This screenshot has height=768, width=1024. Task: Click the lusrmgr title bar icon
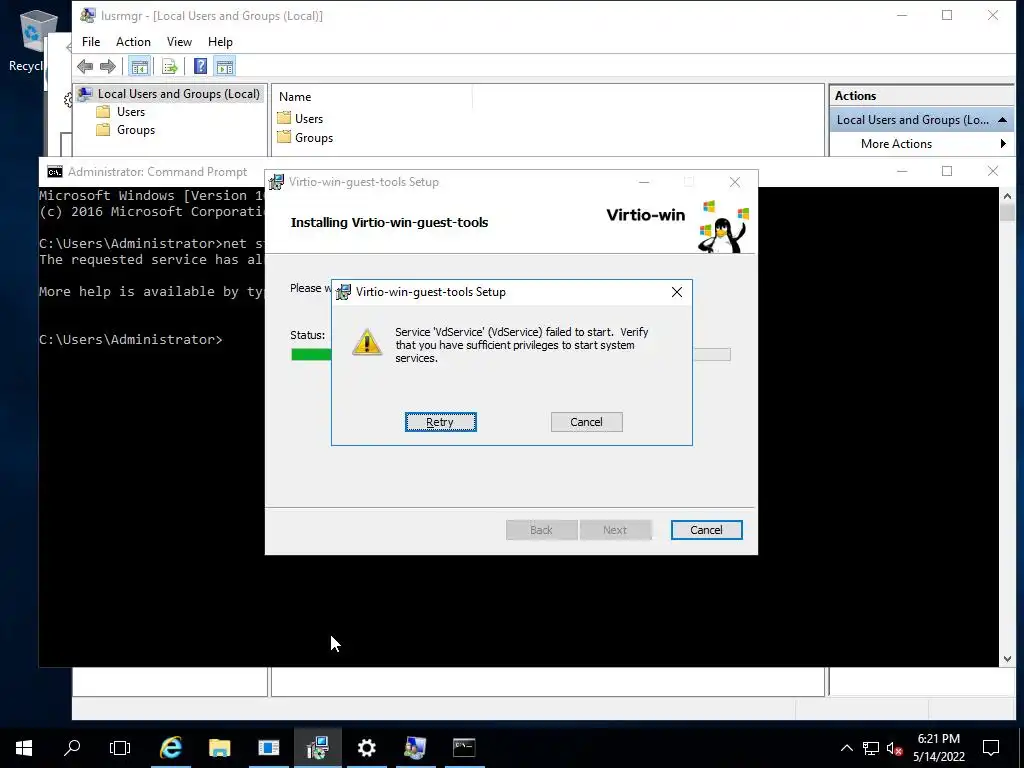pyautogui.click(x=88, y=15)
